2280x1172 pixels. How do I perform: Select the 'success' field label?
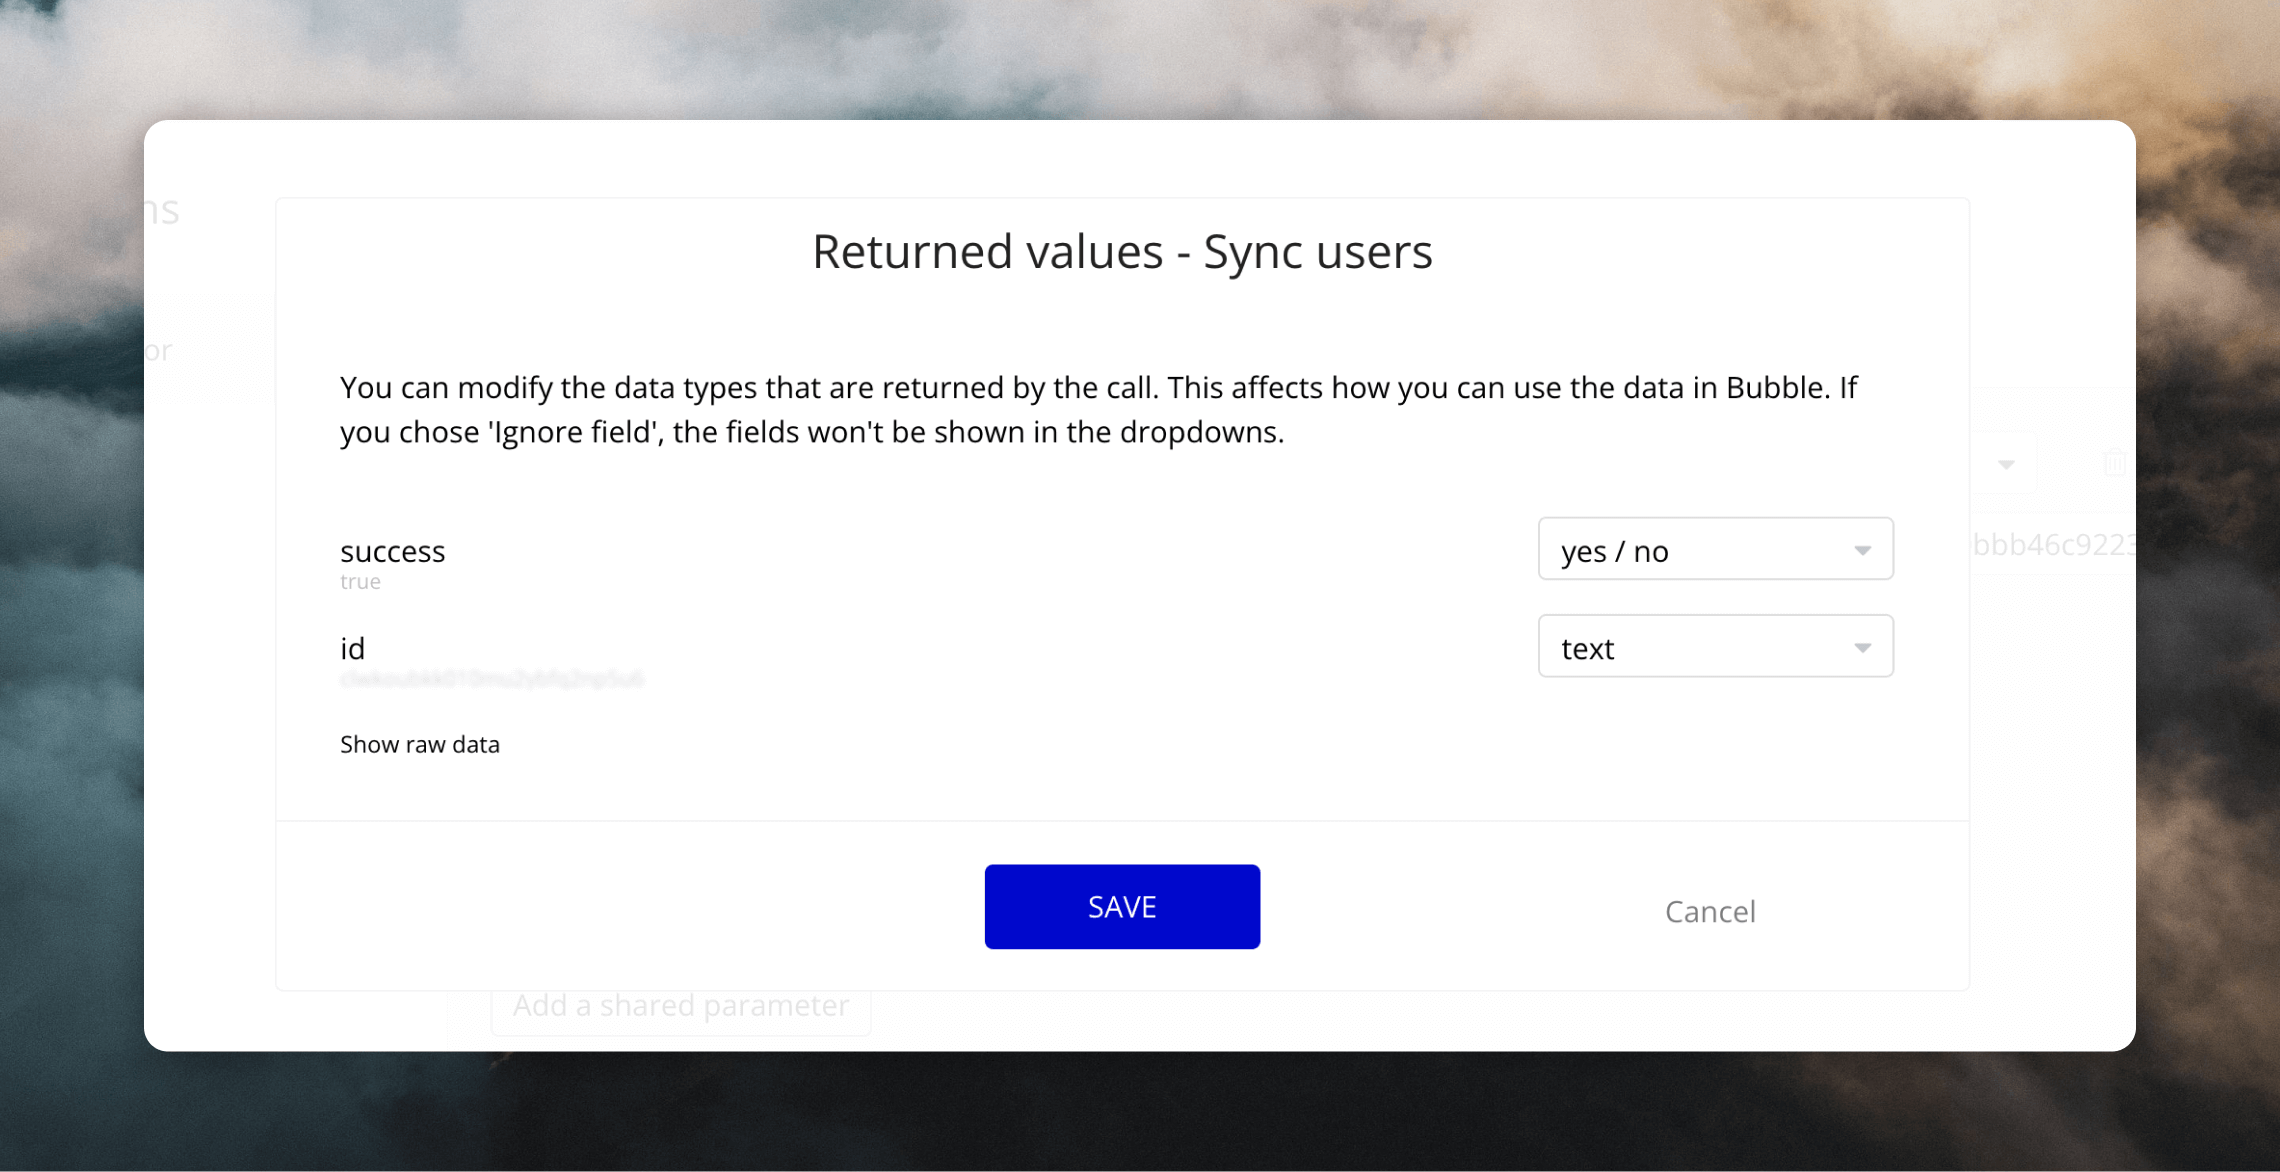[x=393, y=551]
